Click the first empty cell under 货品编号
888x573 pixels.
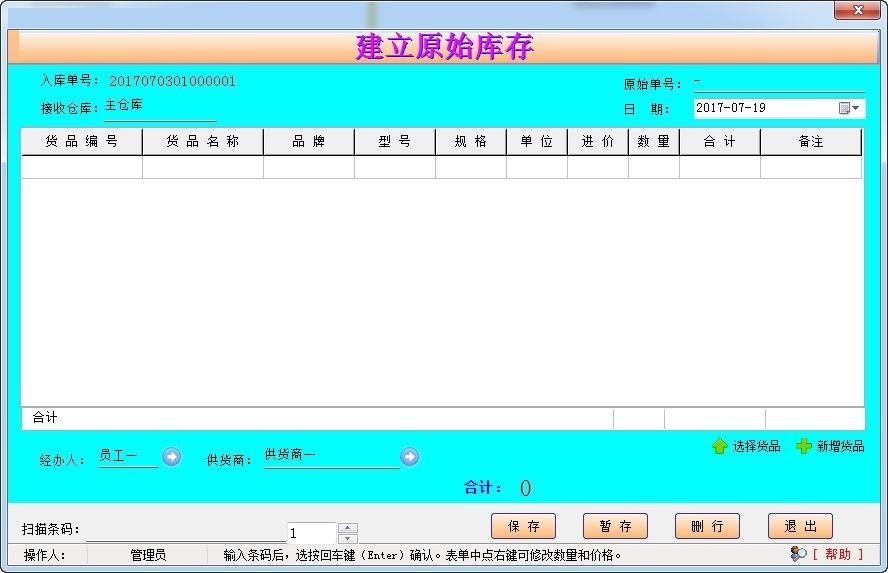82,168
